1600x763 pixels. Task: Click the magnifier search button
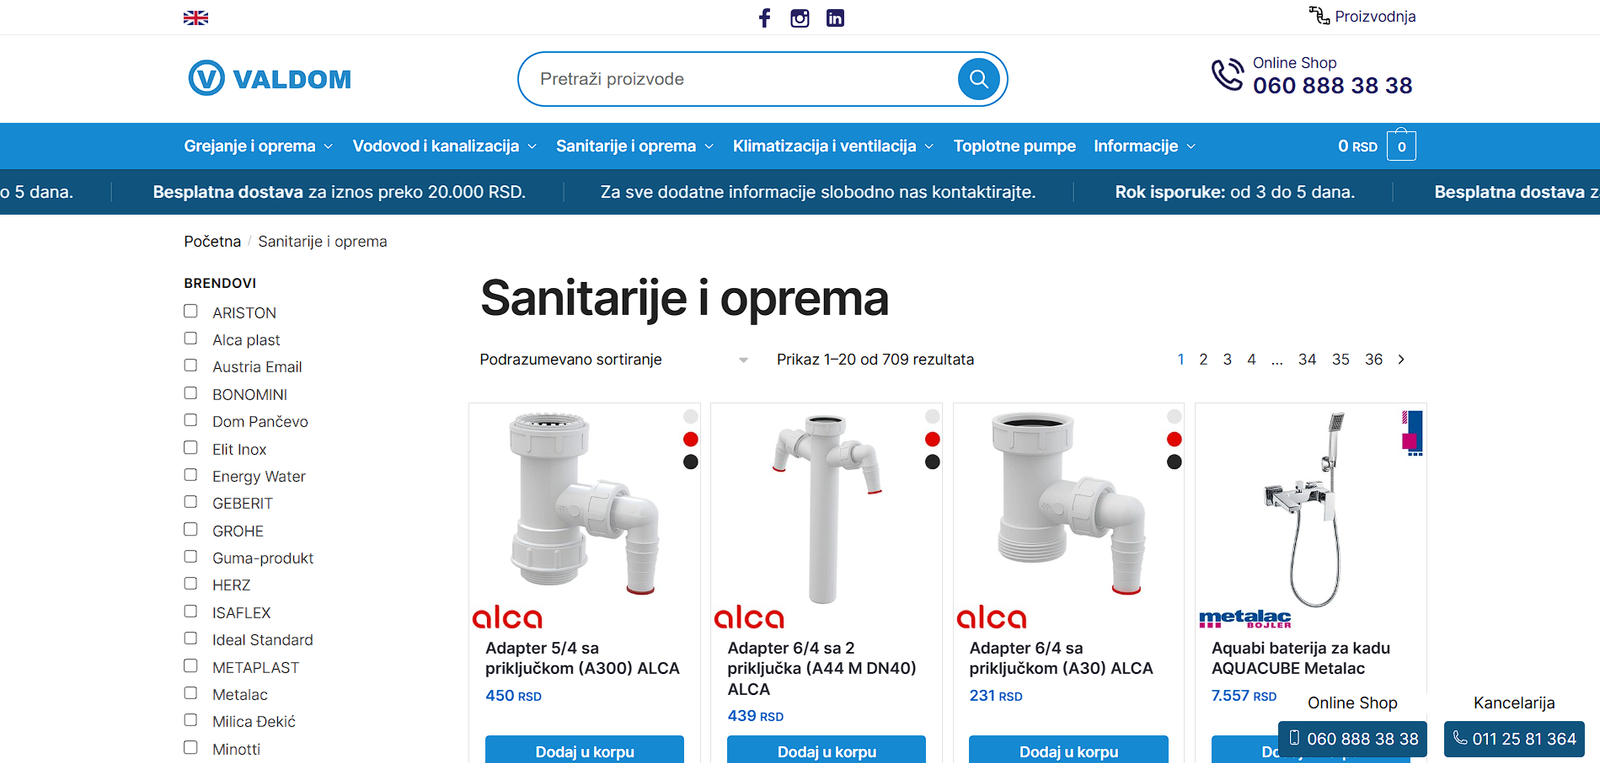[x=979, y=79]
